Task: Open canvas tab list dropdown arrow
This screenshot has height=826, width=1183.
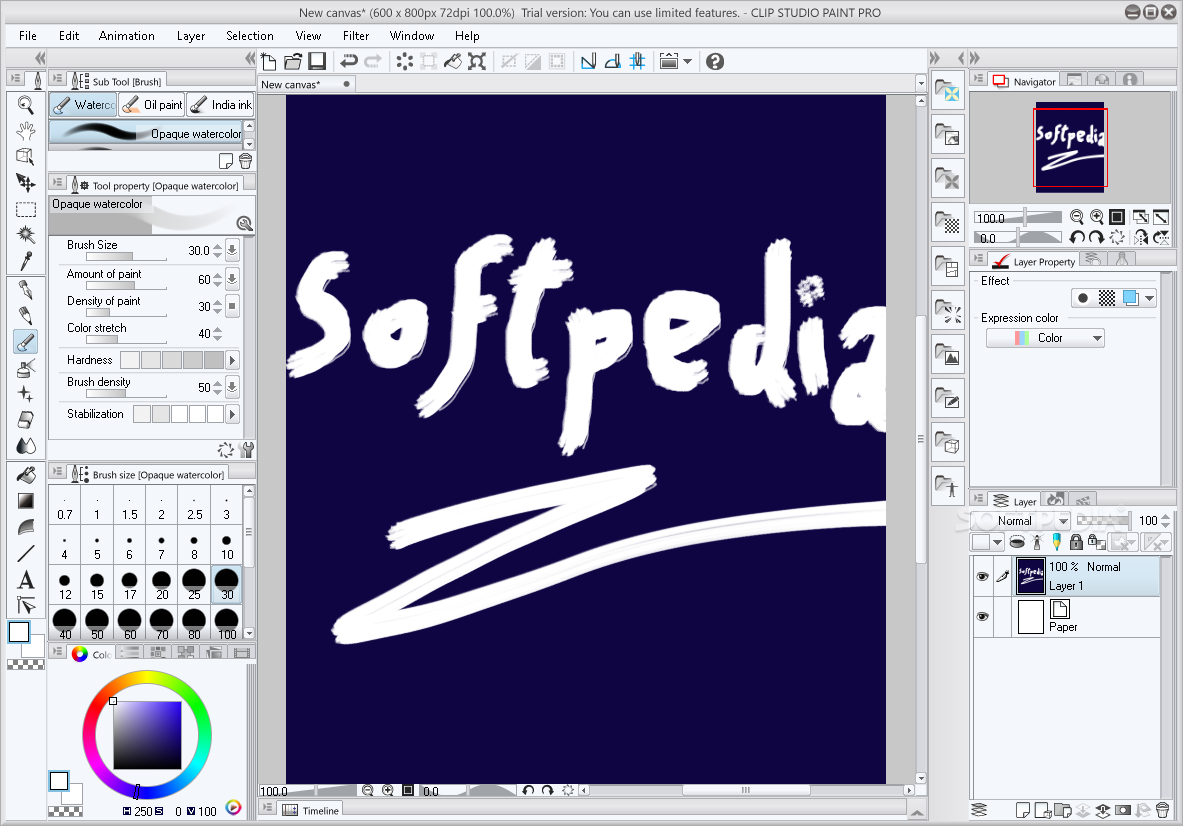Action: [x=920, y=84]
